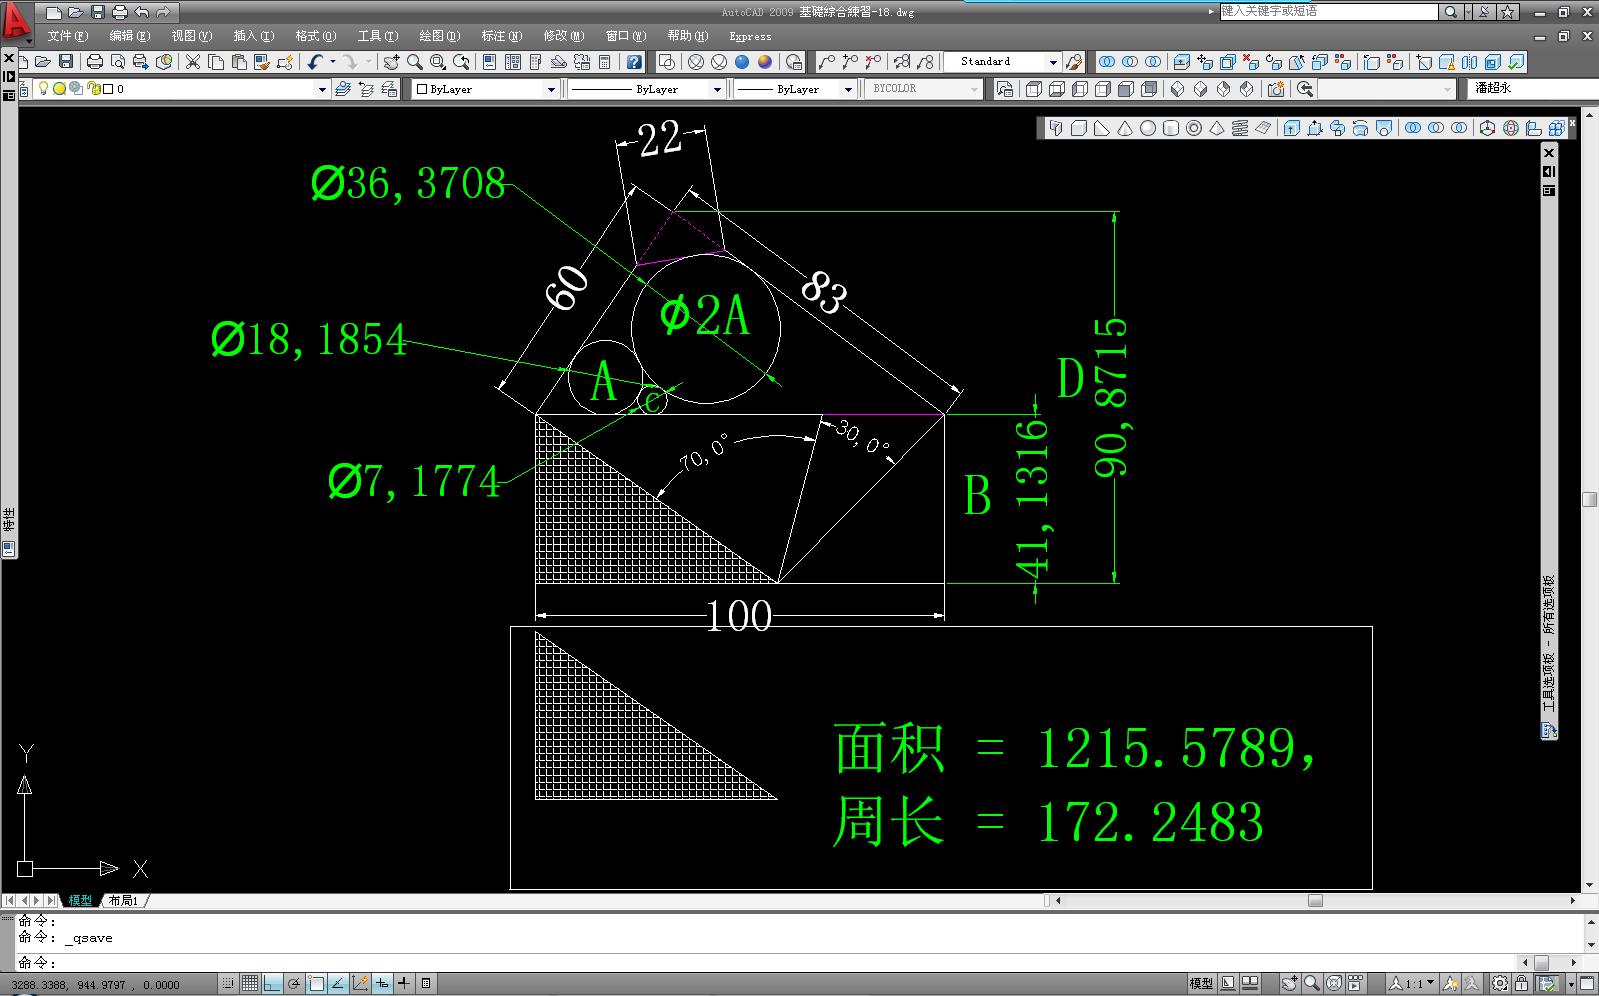Image resolution: width=1599 pixels, height=996 pixels.
Task: Toggle Object Snap Tracking in the status bar
Action: point(338,984)
